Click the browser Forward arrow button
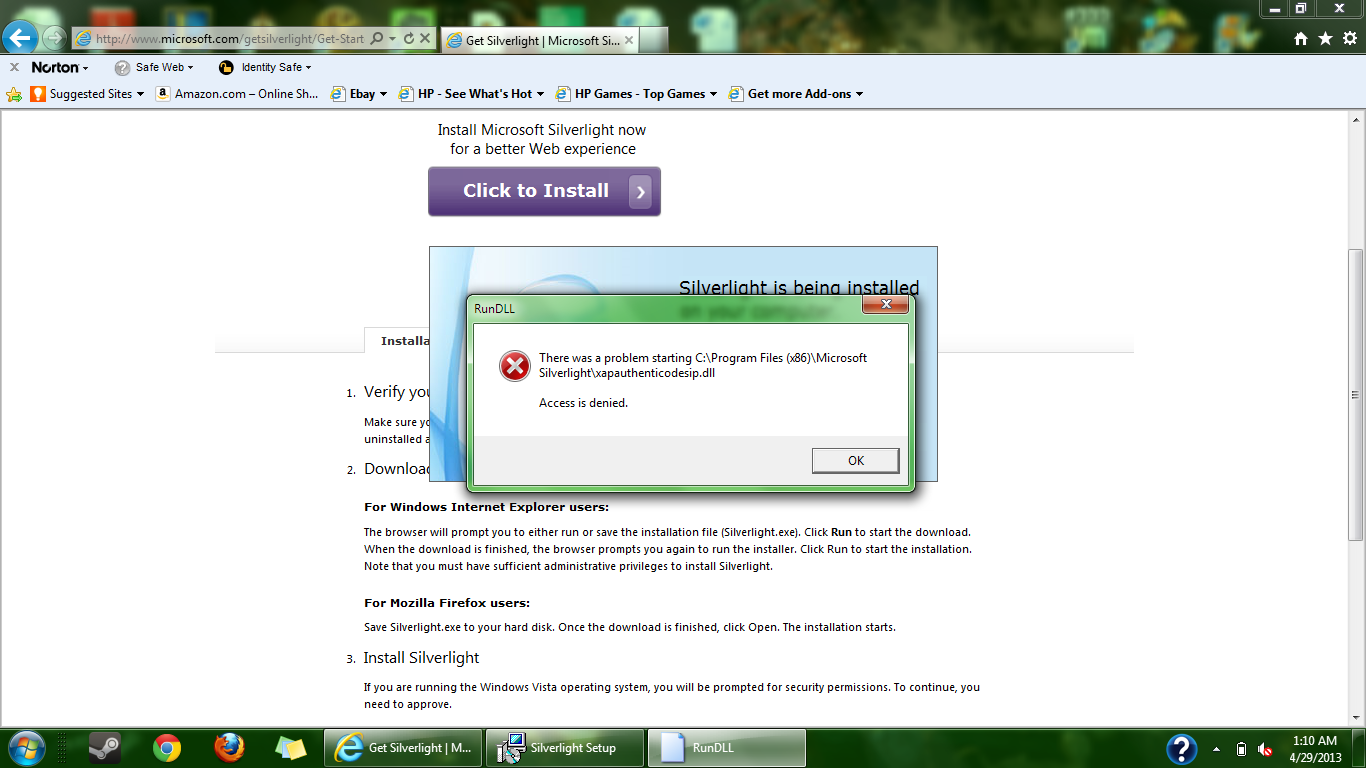1366x768 pixels. 54,39
